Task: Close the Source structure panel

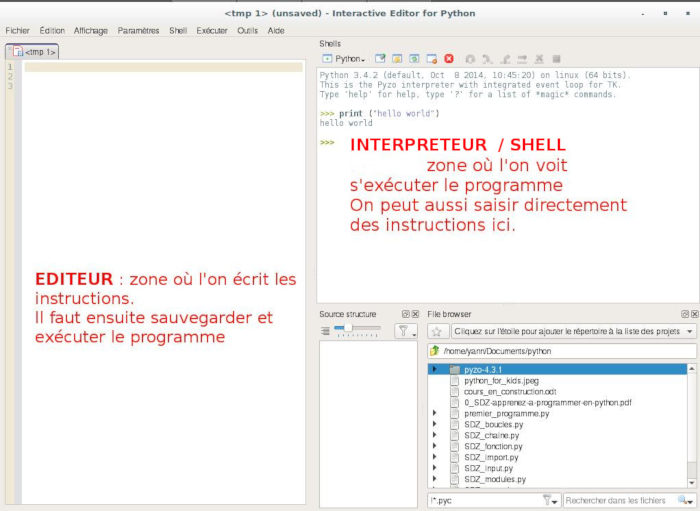Action: coord(415,314)
